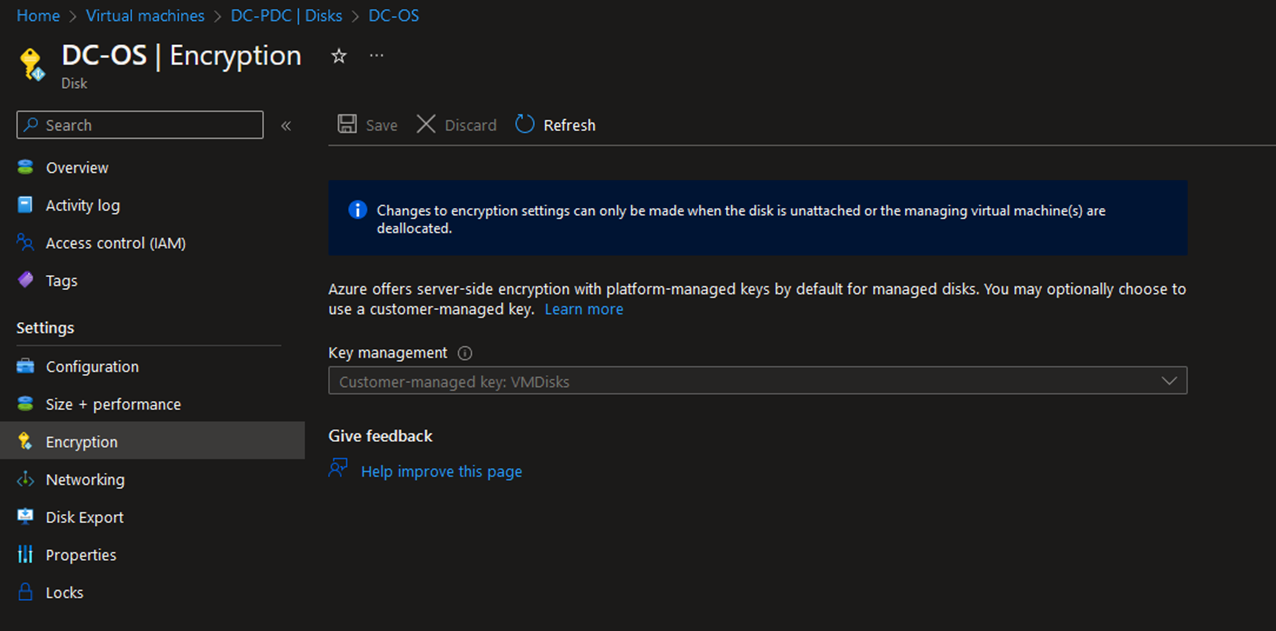Click the Disk subtitle under DC-OS
This screenshot has height=631, width=1276.
pos(74,83)
